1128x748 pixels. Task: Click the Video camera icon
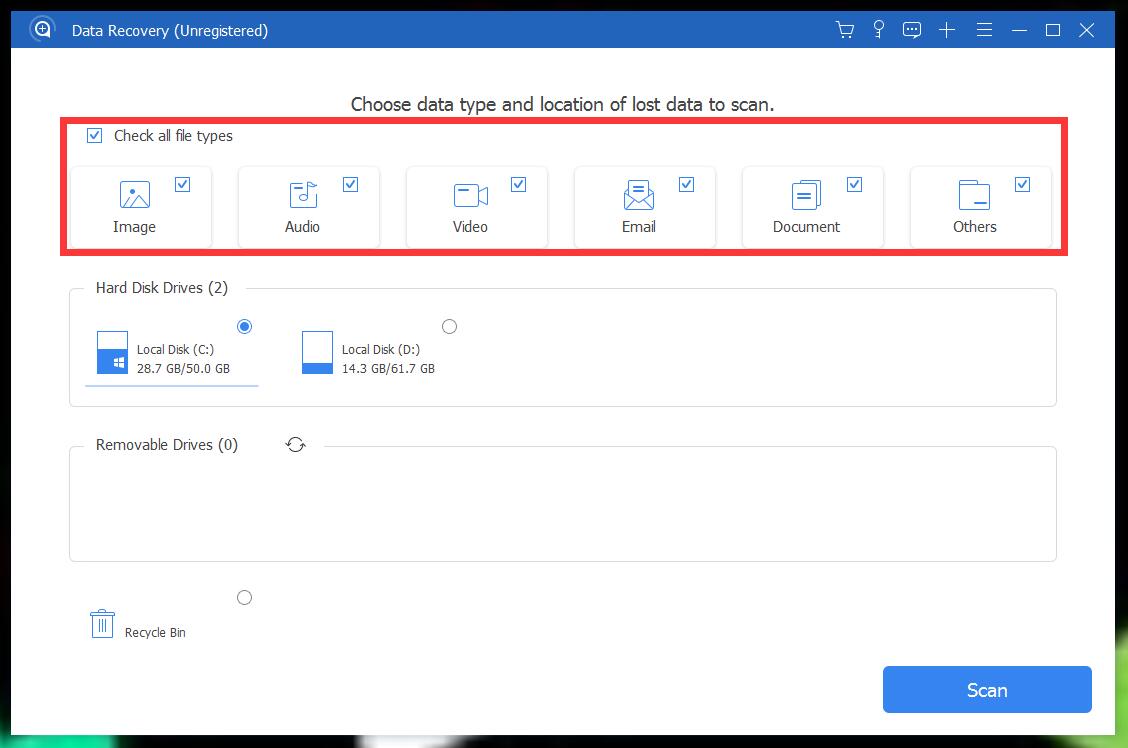(x=470, y=195)
